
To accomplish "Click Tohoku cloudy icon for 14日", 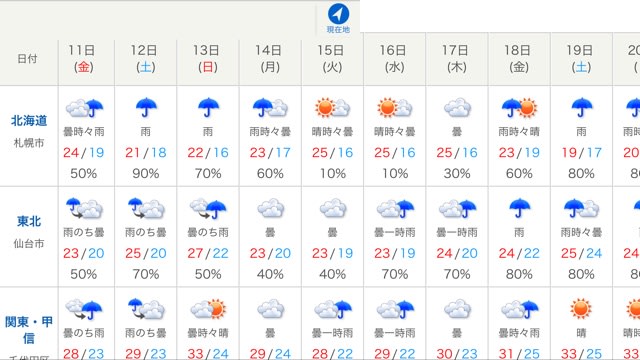I will 270,208.
